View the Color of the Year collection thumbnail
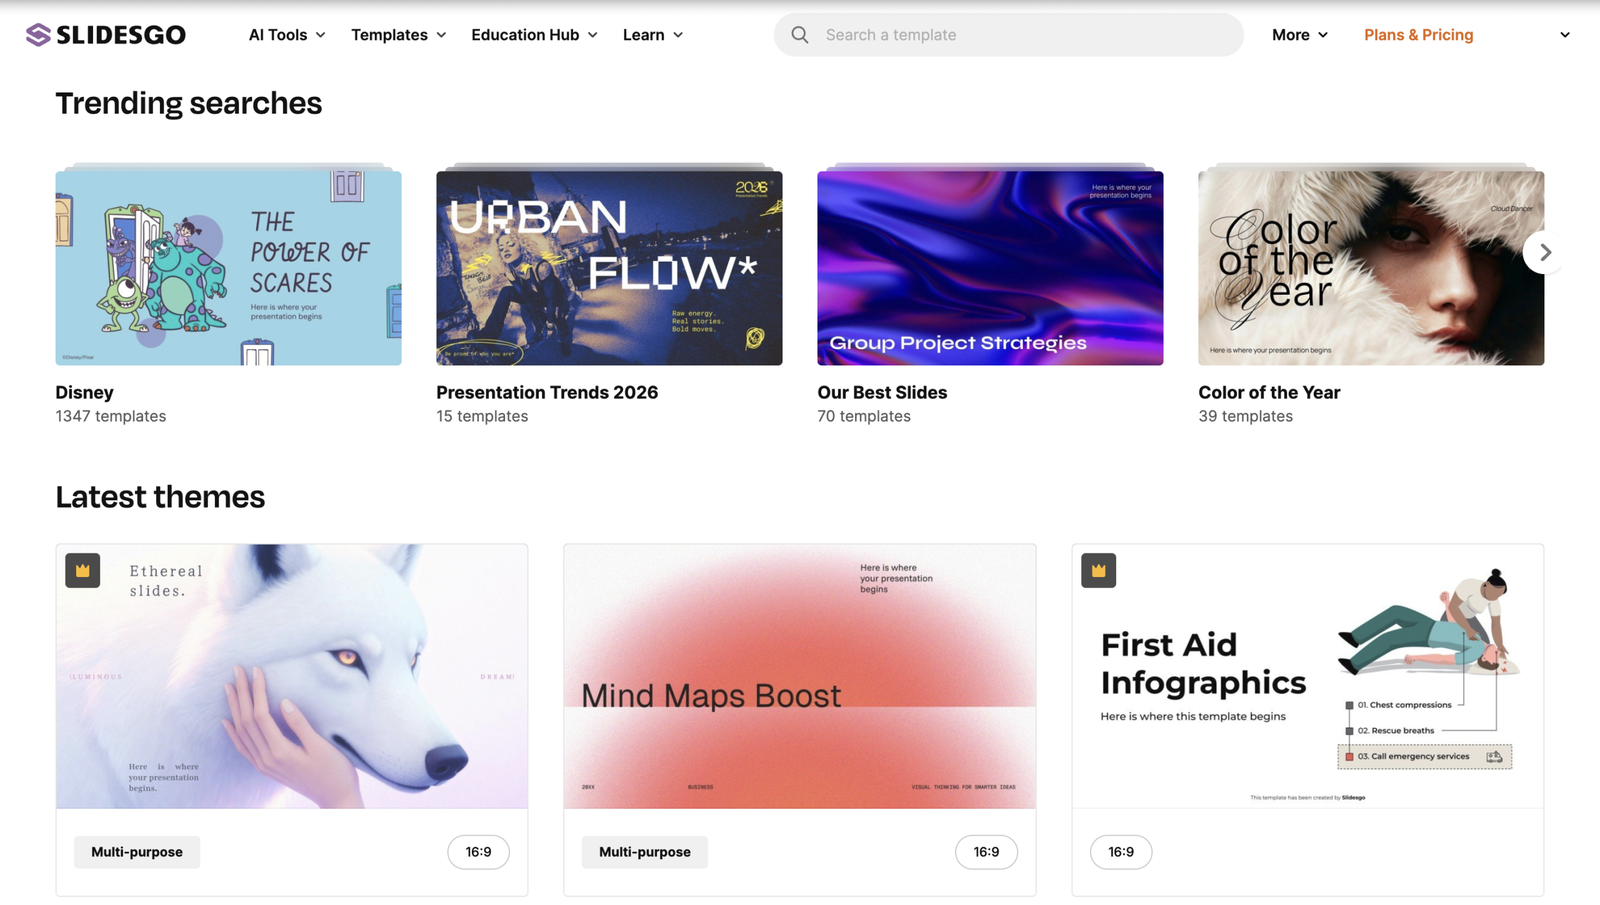Image resolution: width=1600 pixels, height=905 pixels. coord(1369,267)
